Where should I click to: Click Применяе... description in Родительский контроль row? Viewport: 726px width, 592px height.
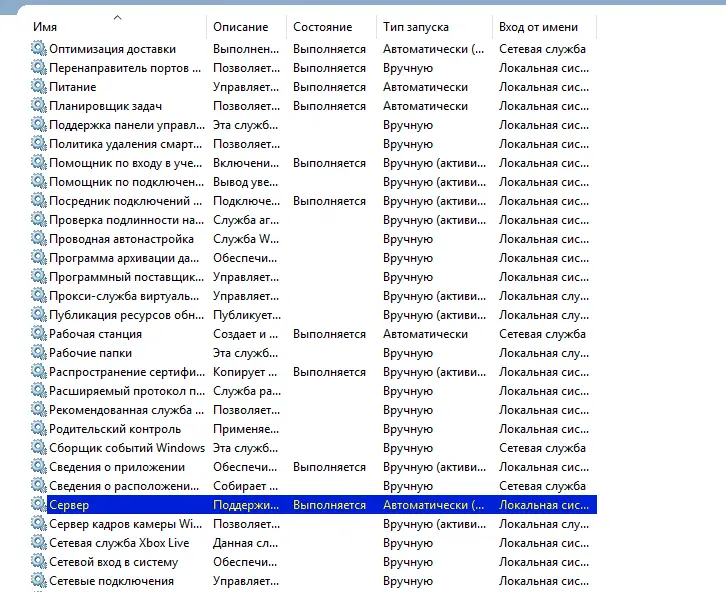[x=246, y=429]
